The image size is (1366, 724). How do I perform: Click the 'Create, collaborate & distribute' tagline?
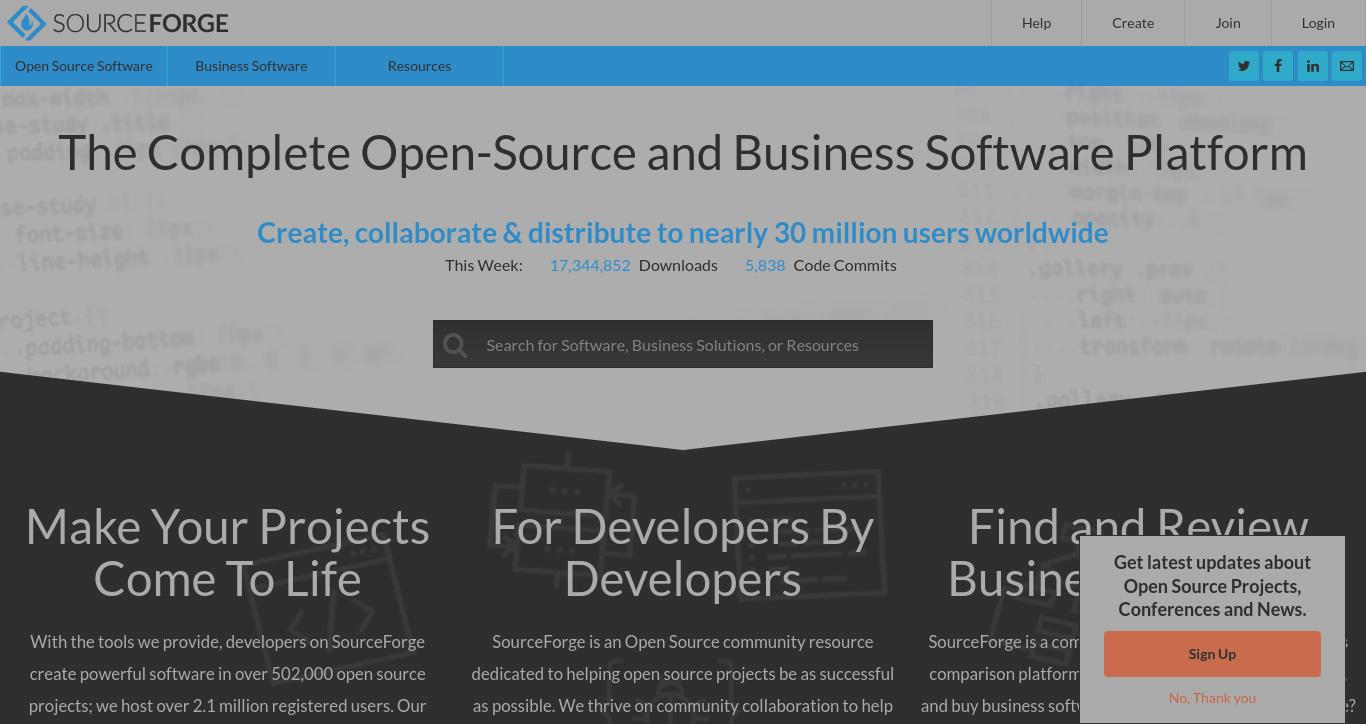tap(683, 232)
